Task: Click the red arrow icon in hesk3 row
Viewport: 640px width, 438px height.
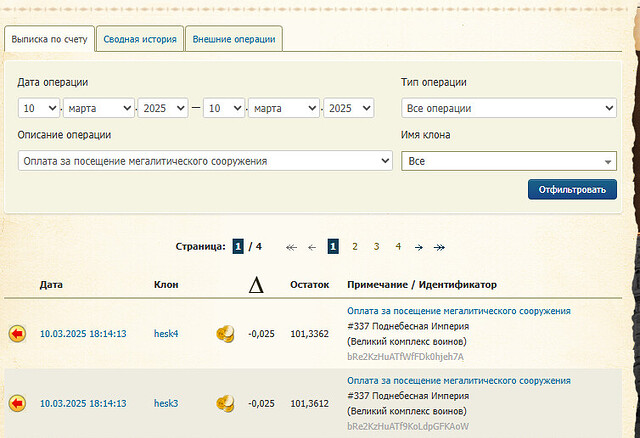Action: pos(16,403)
